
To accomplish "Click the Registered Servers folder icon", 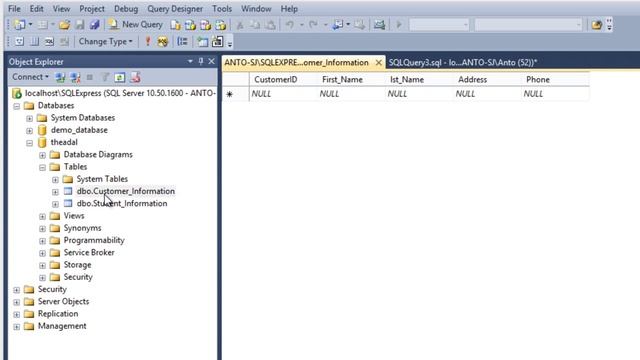I will tap(597, 25).
